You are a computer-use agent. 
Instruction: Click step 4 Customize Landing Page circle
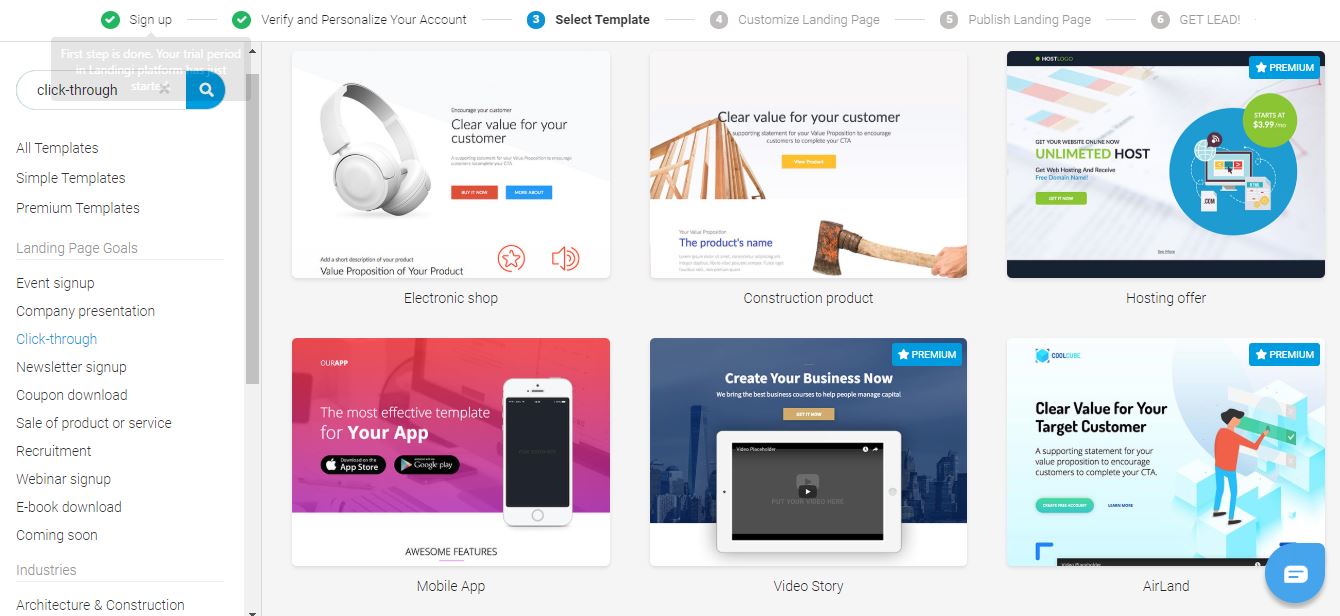(719, 19)
